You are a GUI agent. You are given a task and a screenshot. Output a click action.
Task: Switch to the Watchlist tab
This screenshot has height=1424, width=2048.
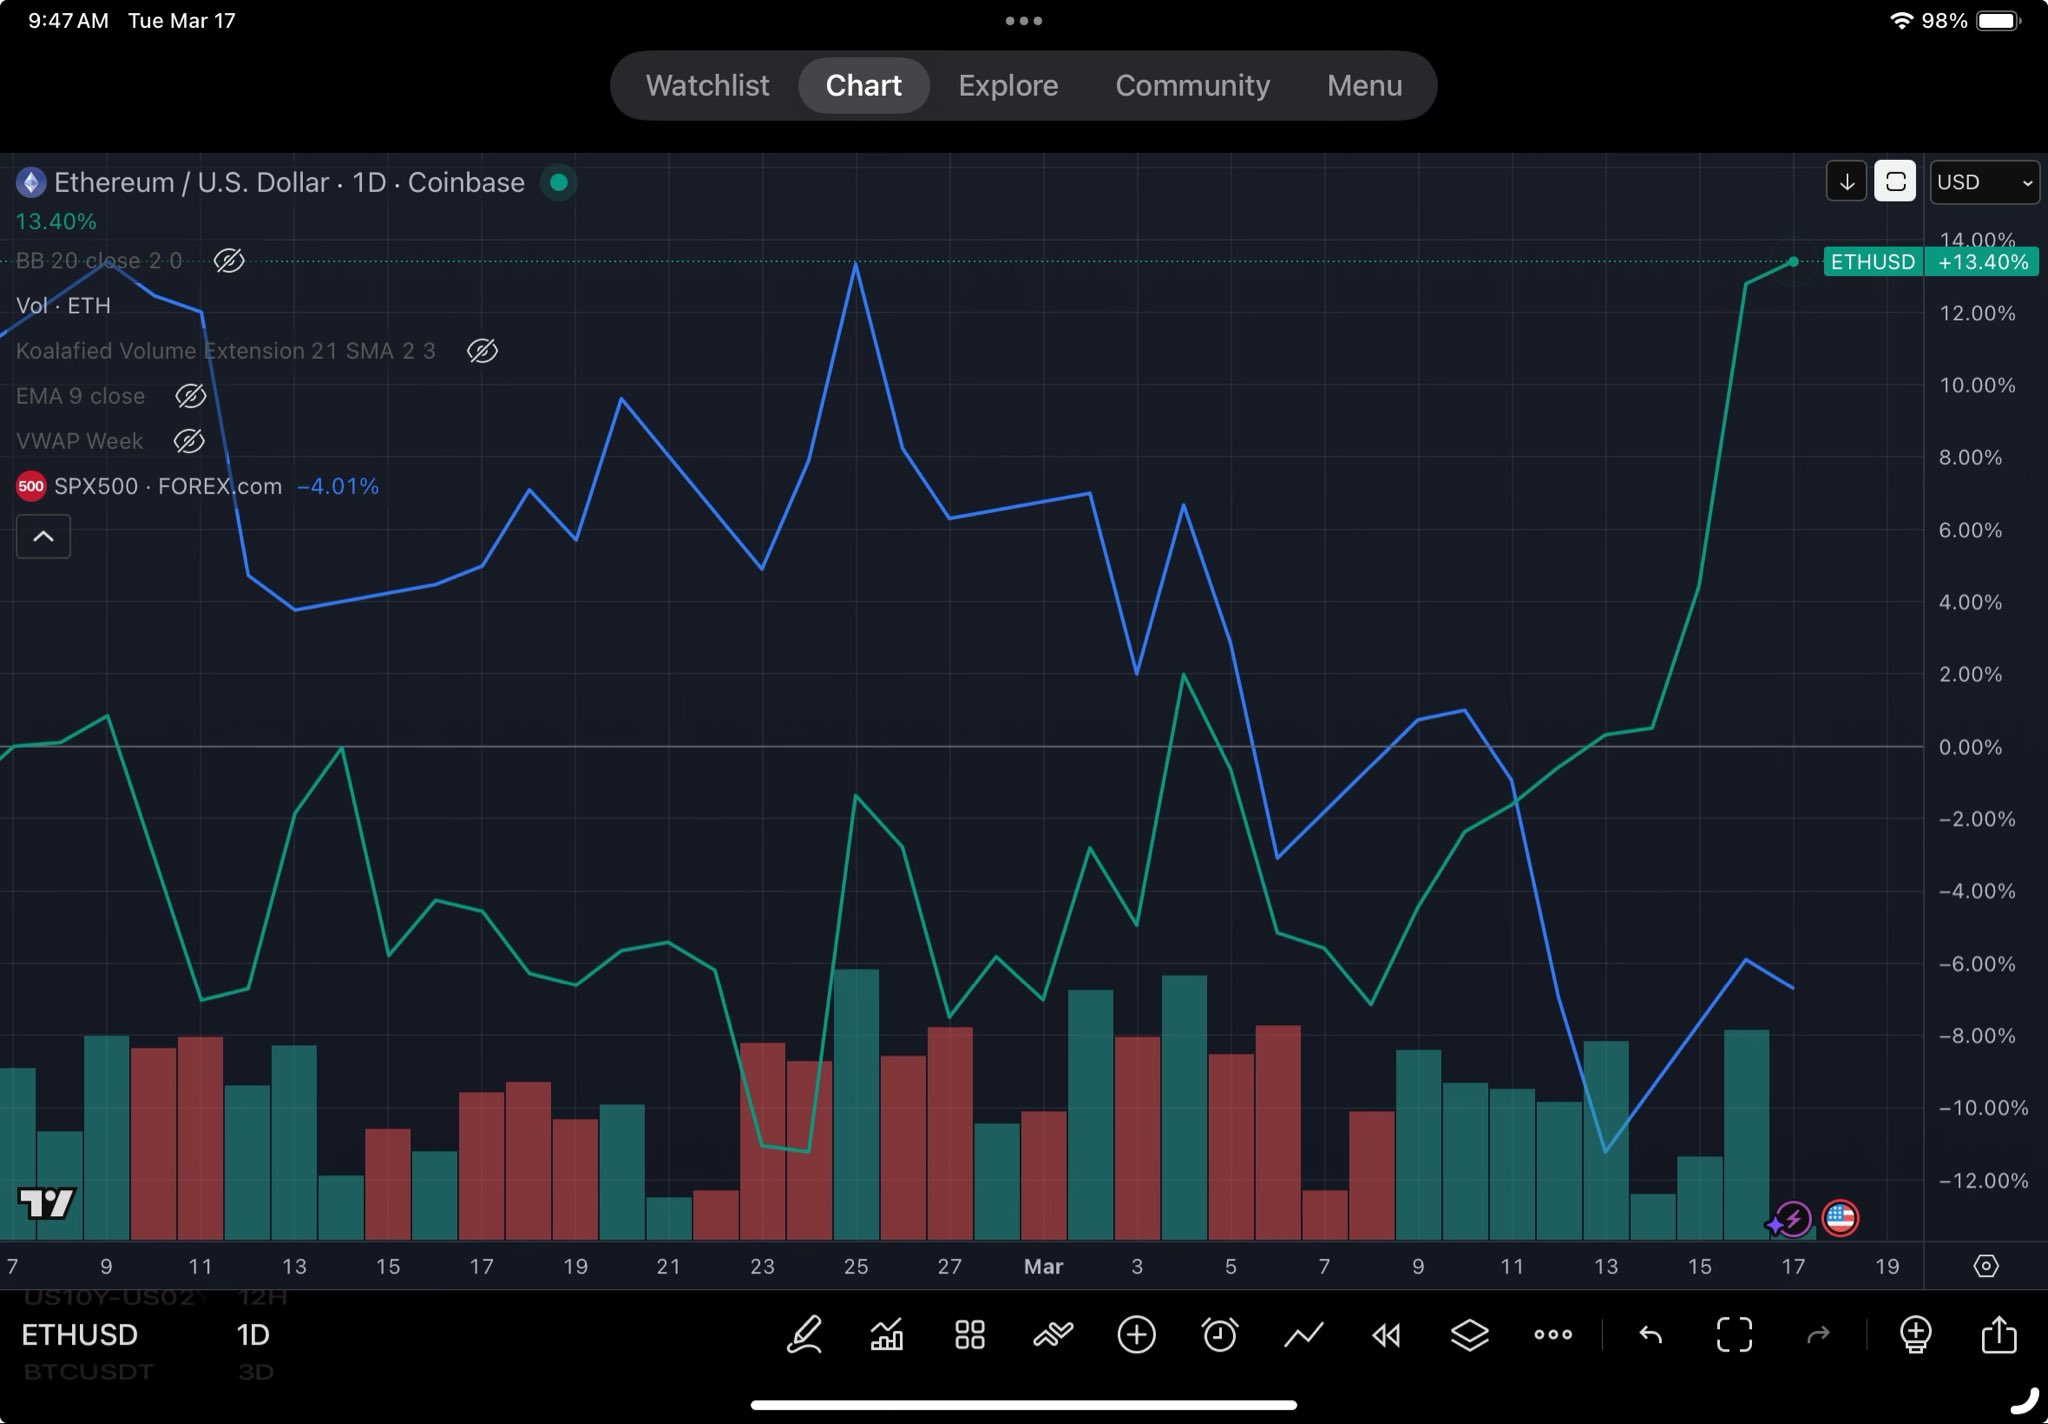[707, 86]
